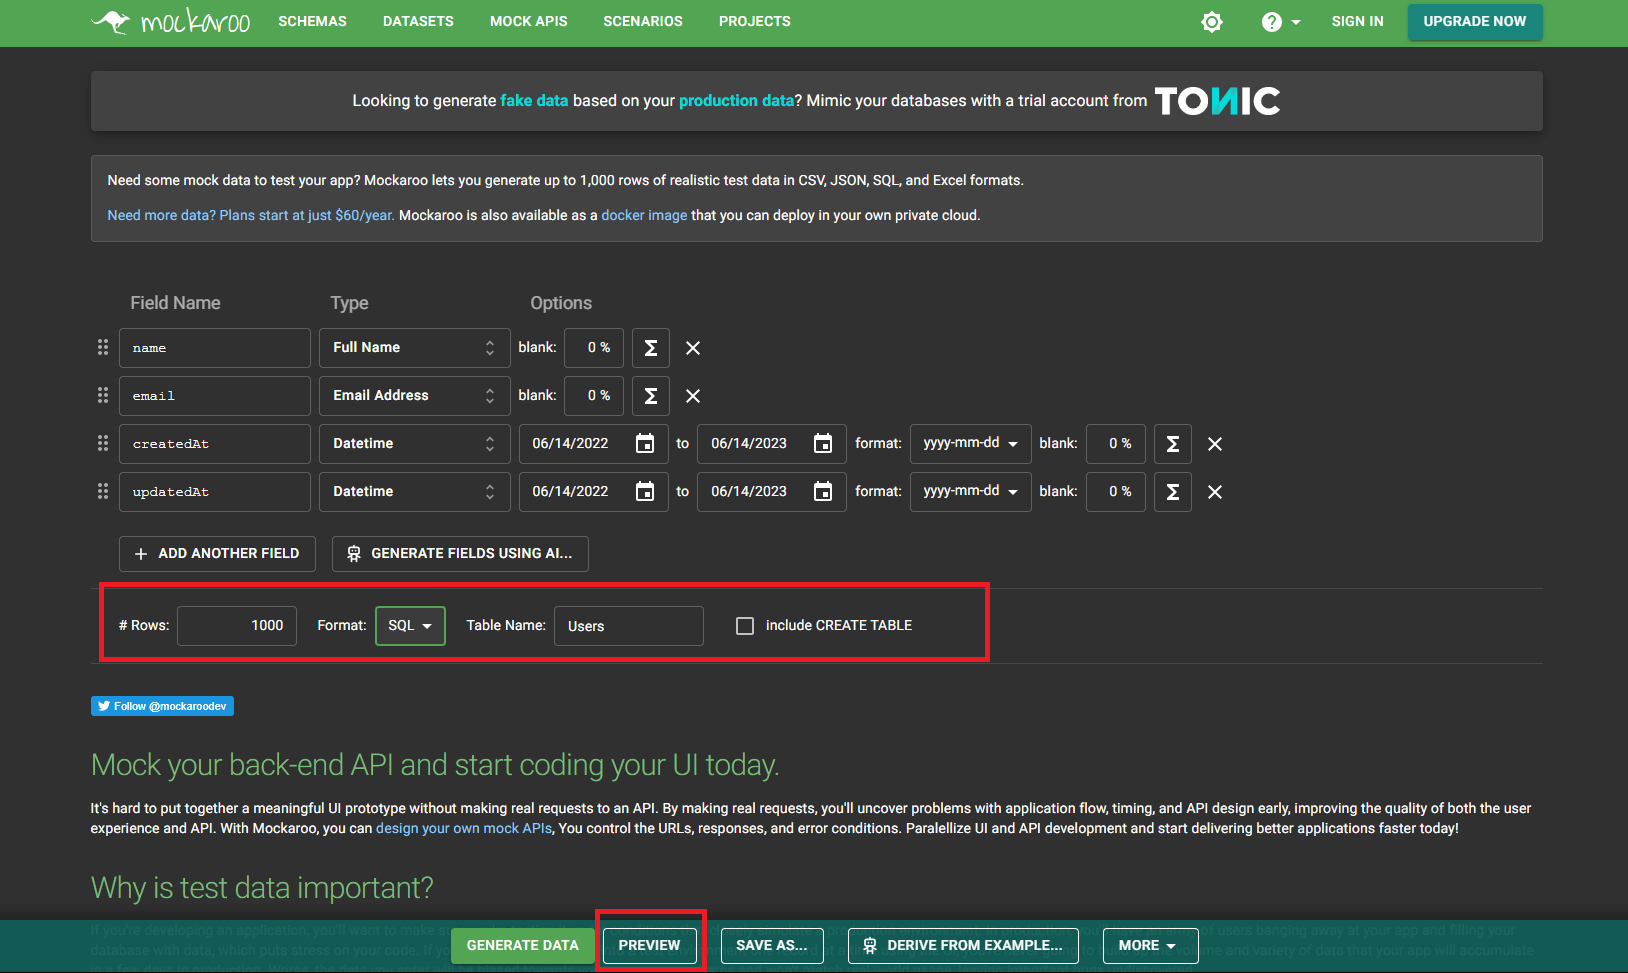Viewport: 1628px width, 973px height.
Task: Click SIGN IN link
Action: point(1357,21)
